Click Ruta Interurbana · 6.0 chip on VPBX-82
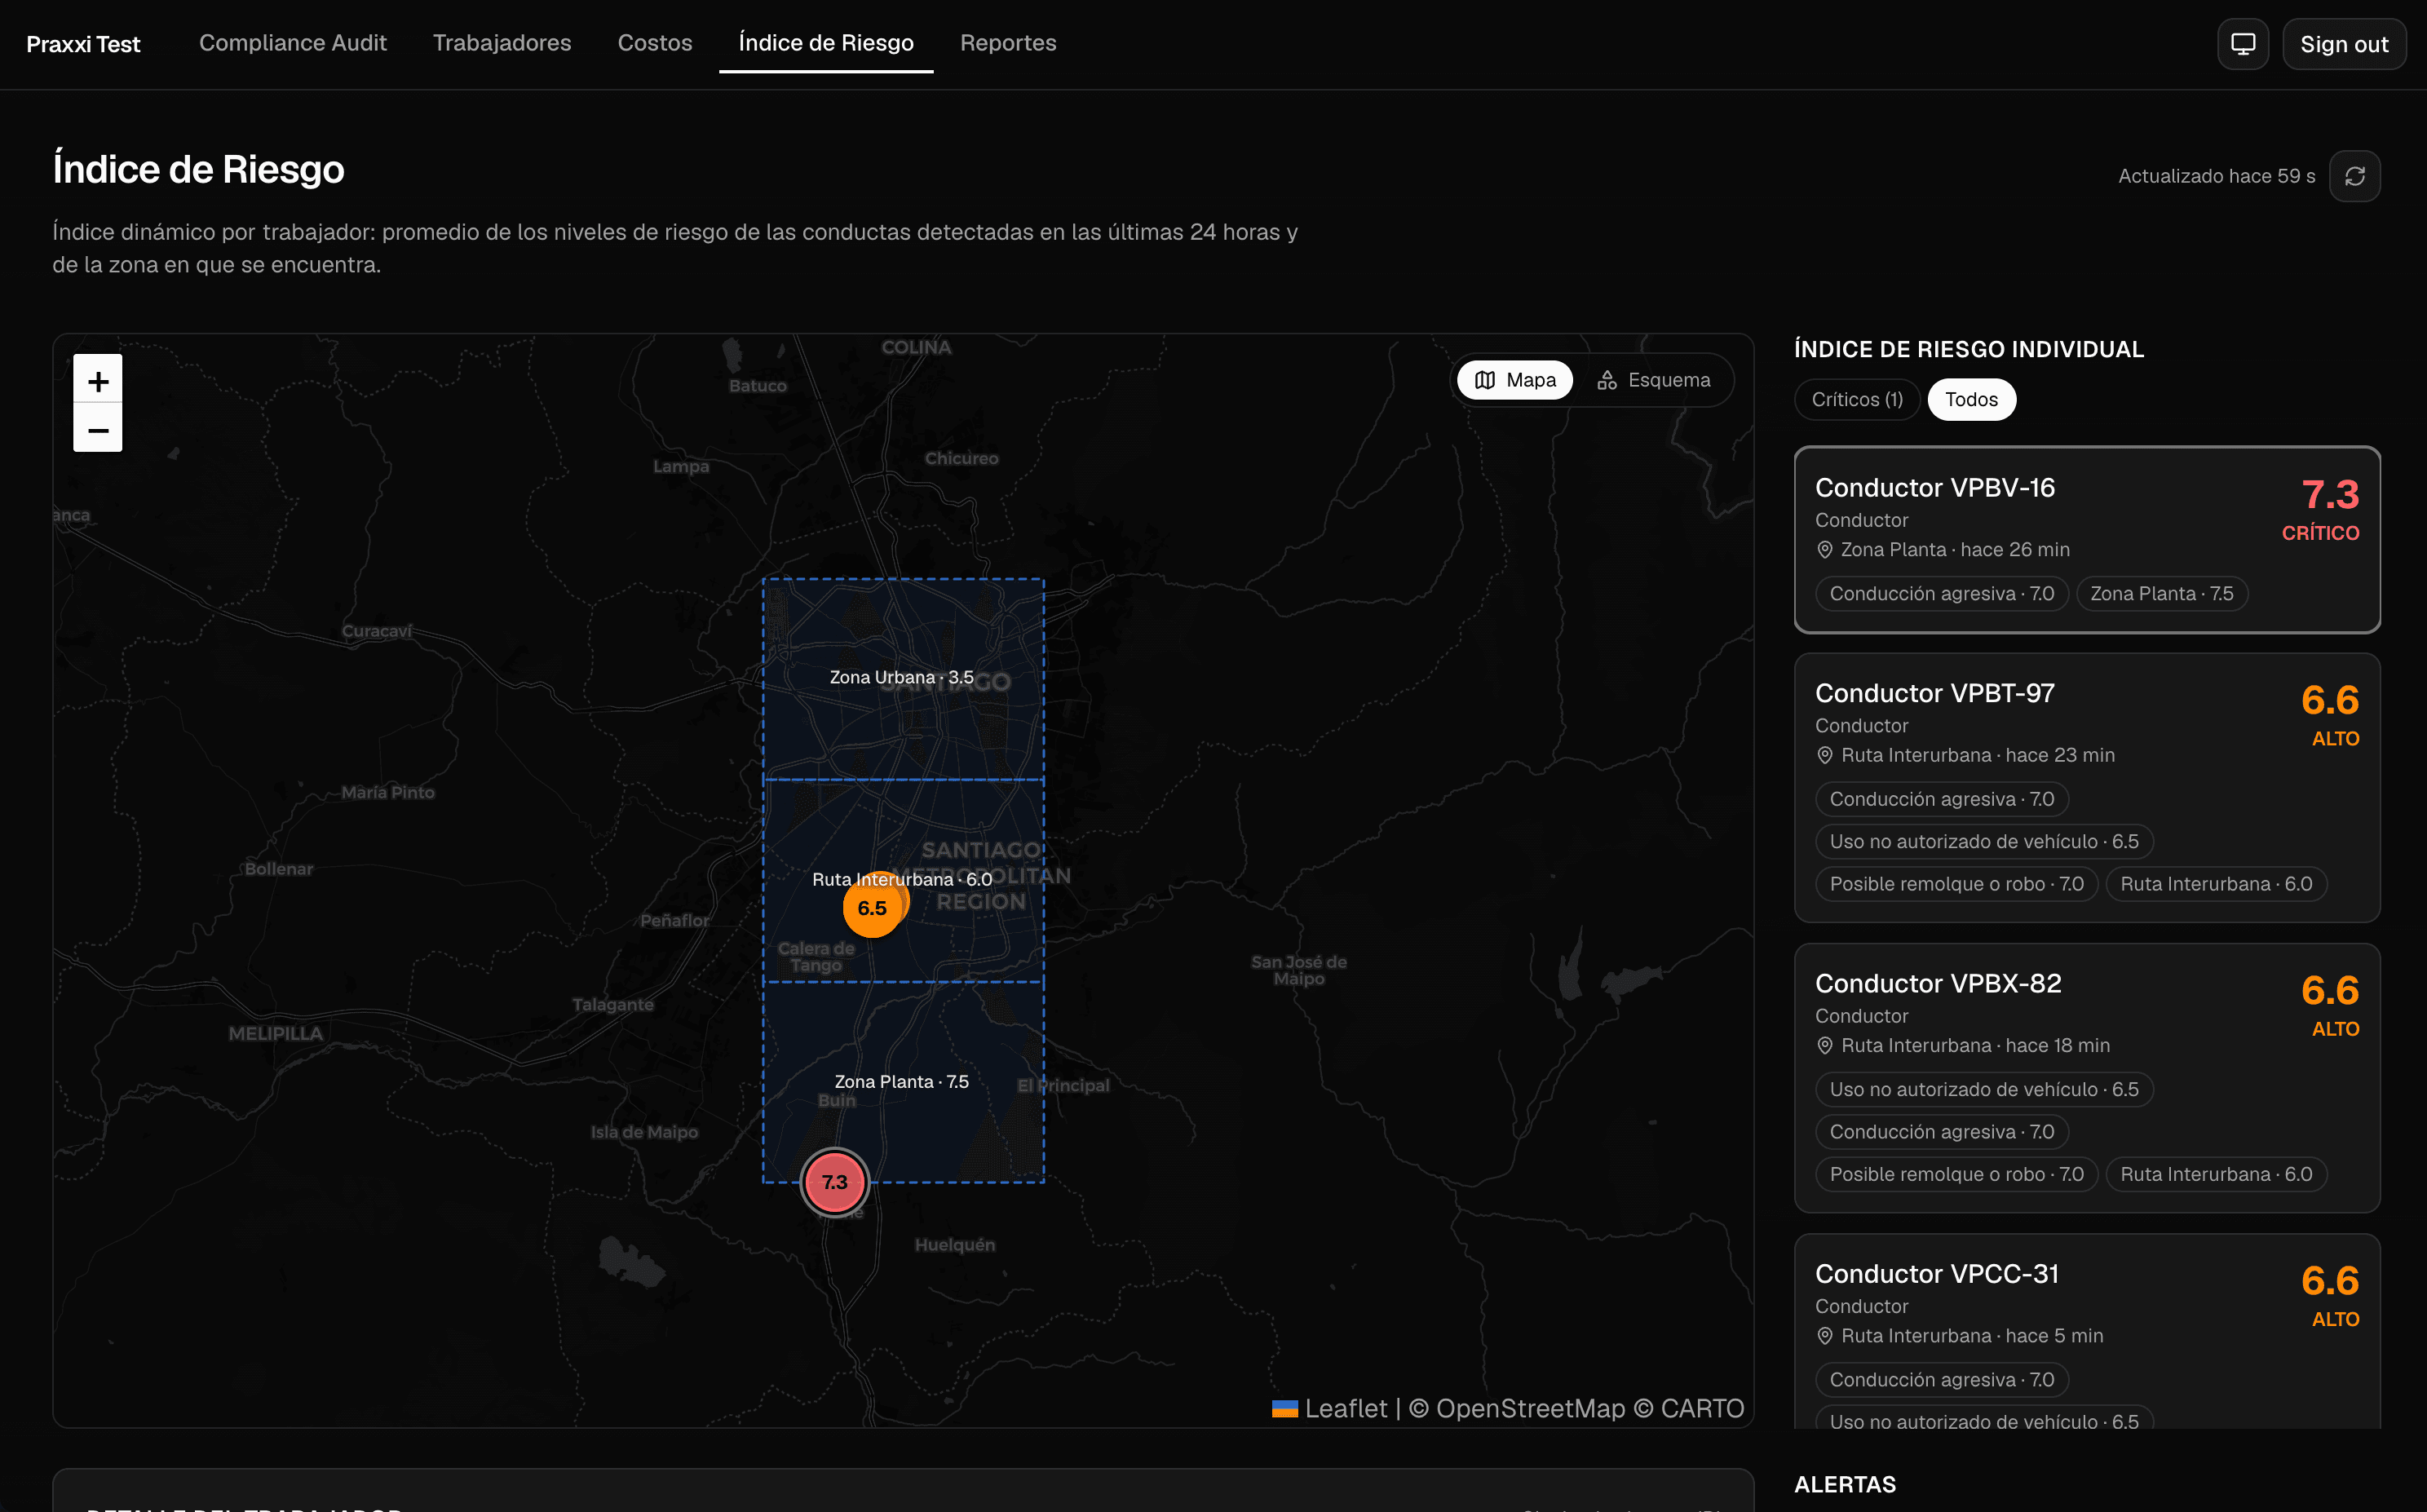 (x=2216, y=1174)
